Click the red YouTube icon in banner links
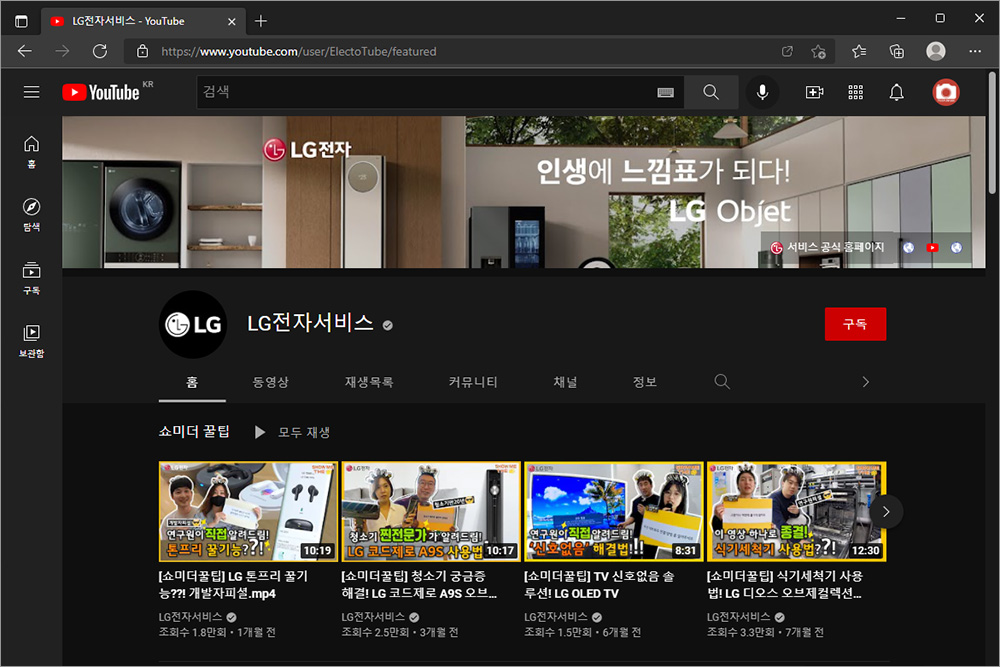1000x667 pixels. 932,247
